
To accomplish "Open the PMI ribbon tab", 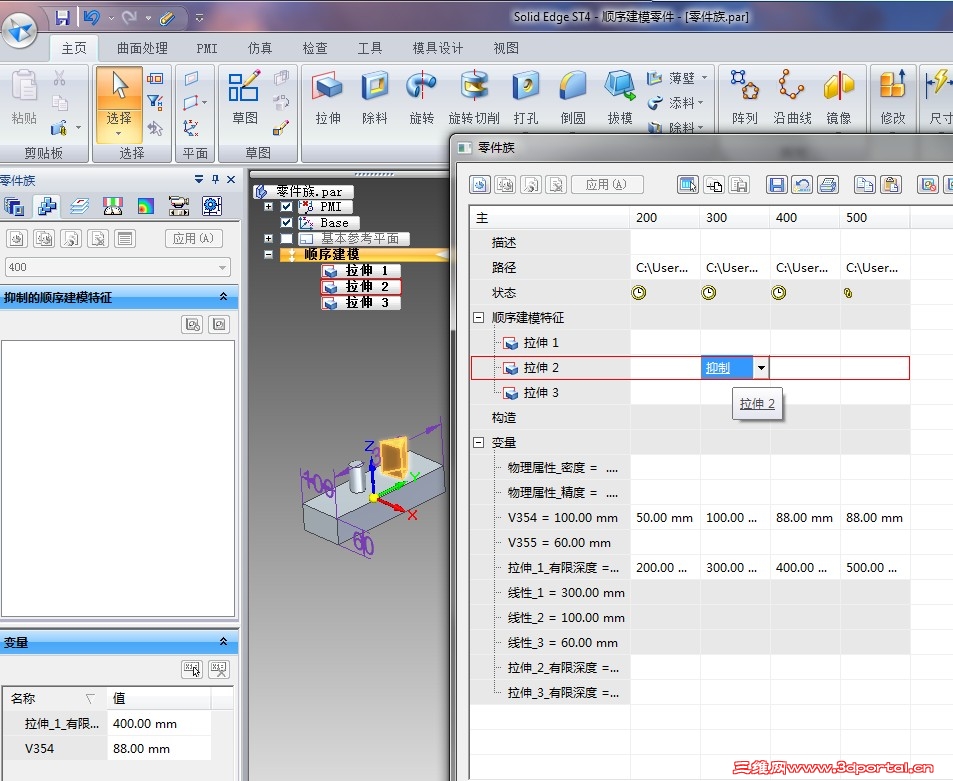I will (x=207, y=48).
